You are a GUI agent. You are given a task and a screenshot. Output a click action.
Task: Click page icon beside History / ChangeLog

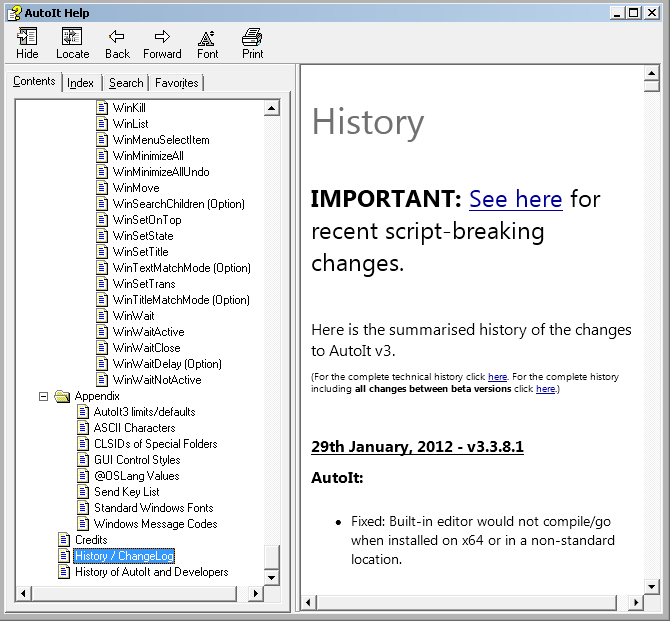coord(64,556)
